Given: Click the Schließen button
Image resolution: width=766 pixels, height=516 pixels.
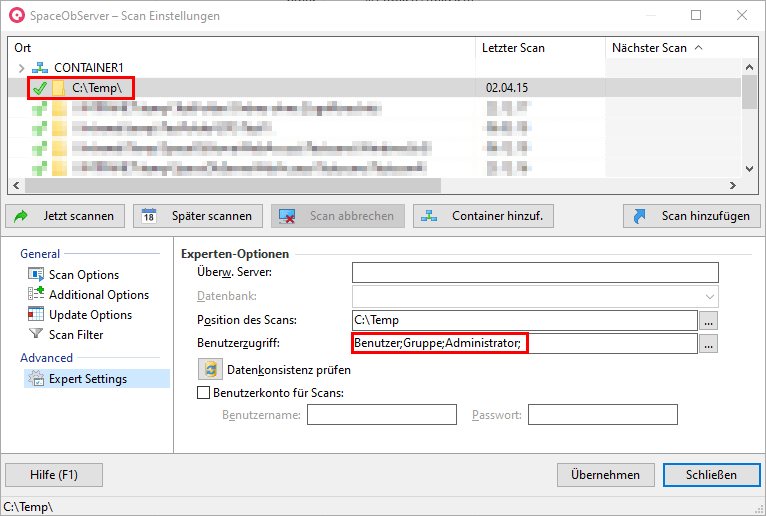Looking at the screenshot, I should [711, 474].
